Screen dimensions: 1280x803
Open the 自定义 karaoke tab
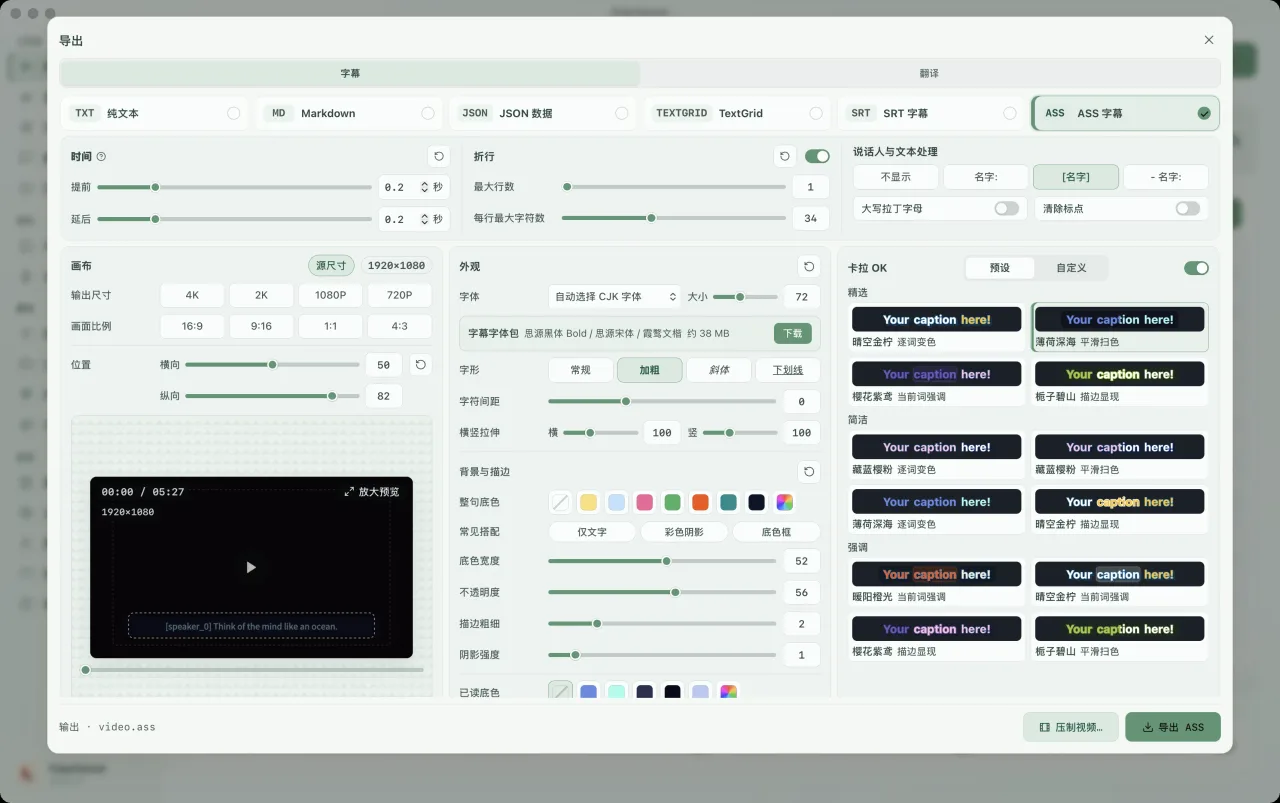(x=1073, y=268)
